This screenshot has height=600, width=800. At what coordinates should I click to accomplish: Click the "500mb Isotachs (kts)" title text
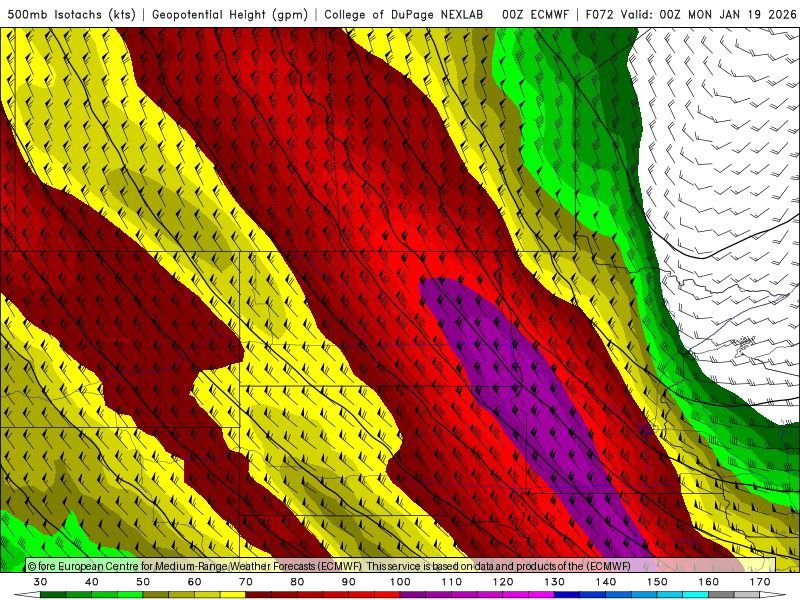click(x=71, y=14)
